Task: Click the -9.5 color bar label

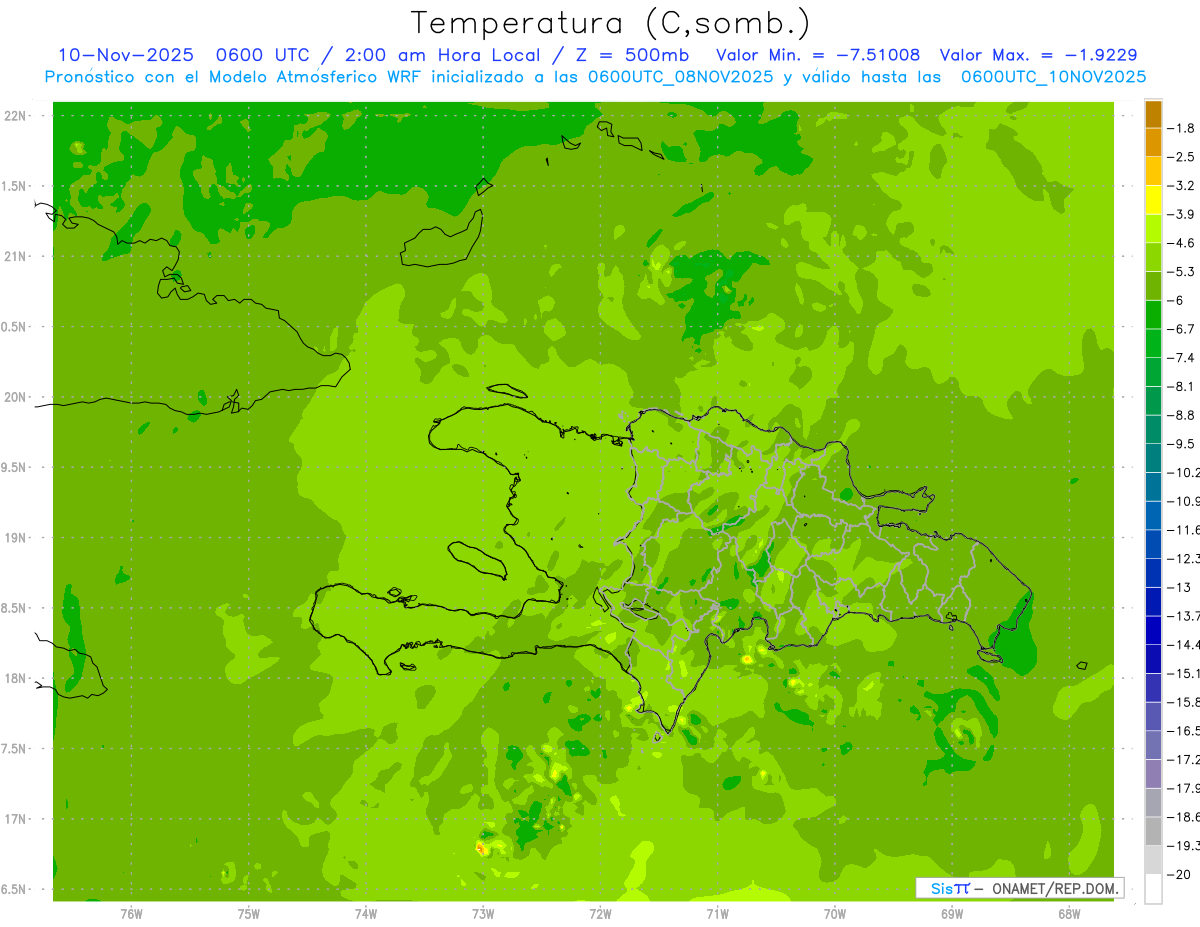Action: click(x=1181, y=444)
